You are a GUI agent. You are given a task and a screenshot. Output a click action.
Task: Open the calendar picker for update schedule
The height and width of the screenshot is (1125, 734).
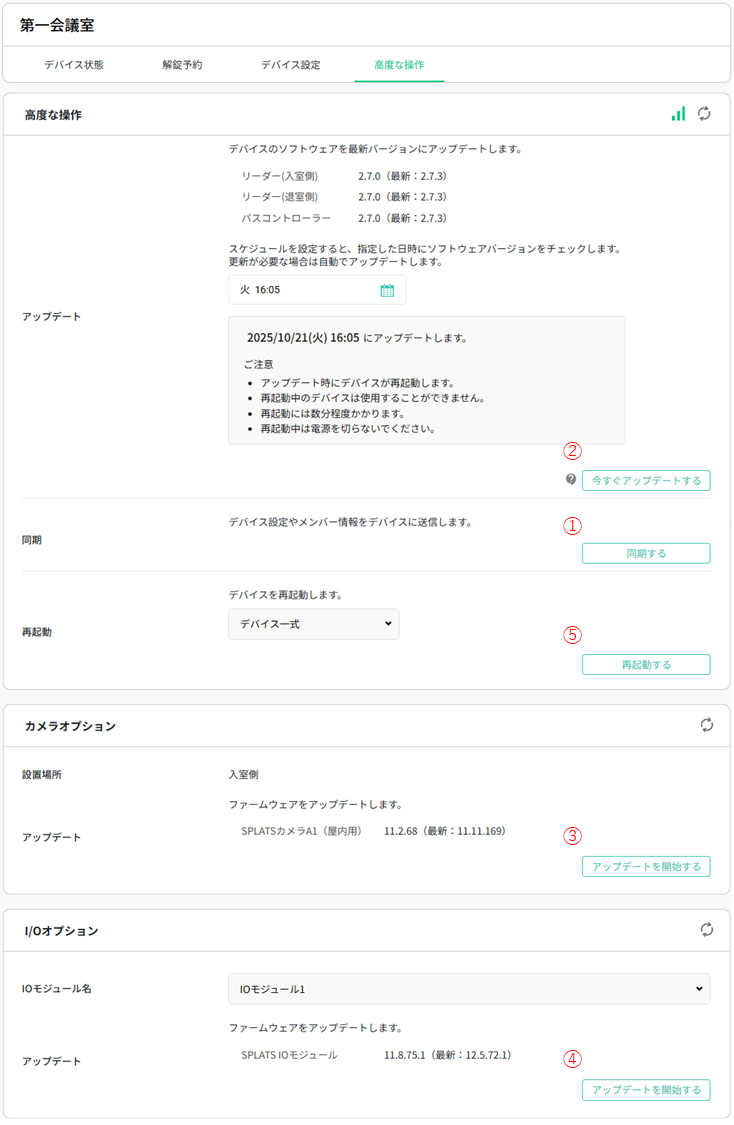(x=387, y=290)
